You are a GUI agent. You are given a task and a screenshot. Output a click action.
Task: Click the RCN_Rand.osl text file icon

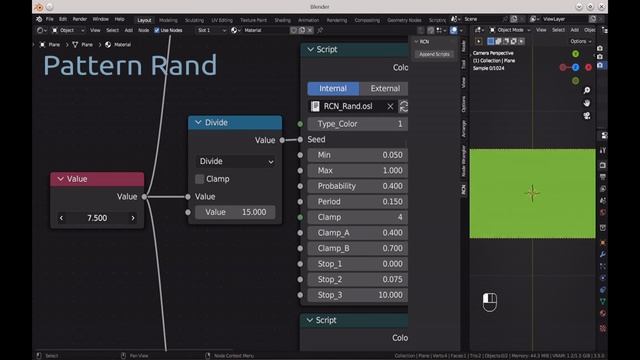pyautogui.click(x=315, y=107)
